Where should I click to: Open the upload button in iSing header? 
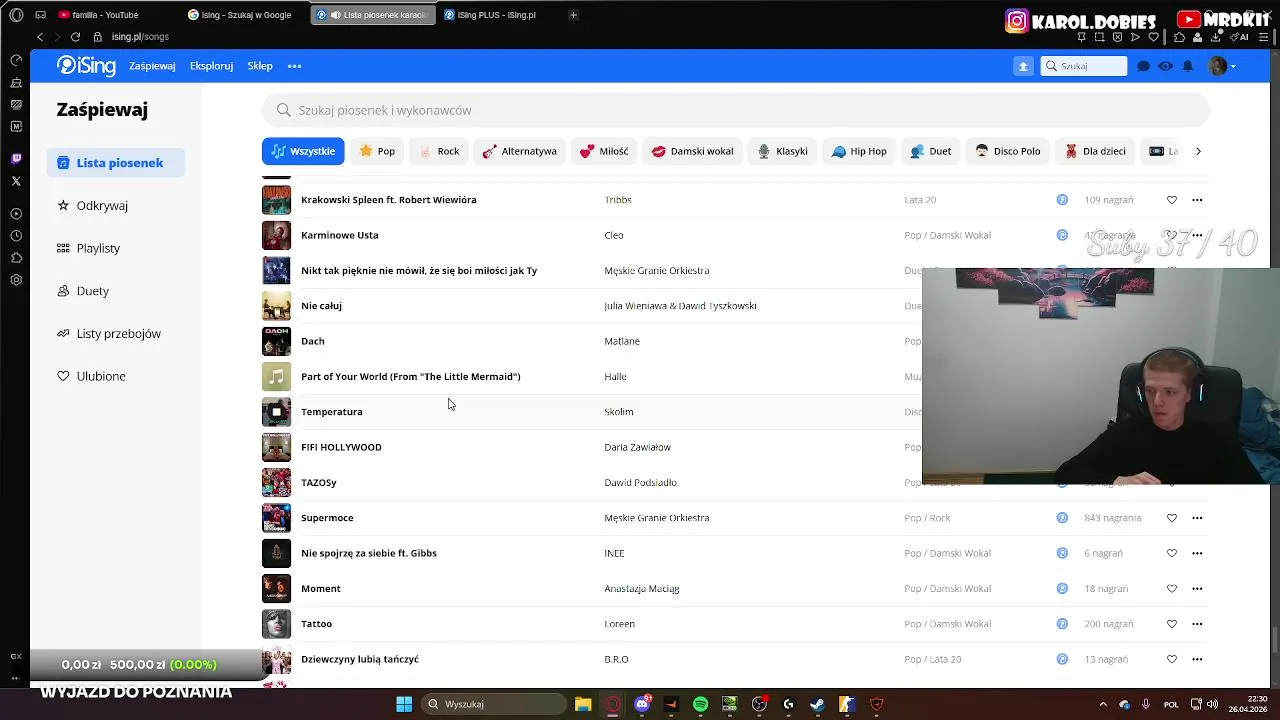click(1023, 66)
